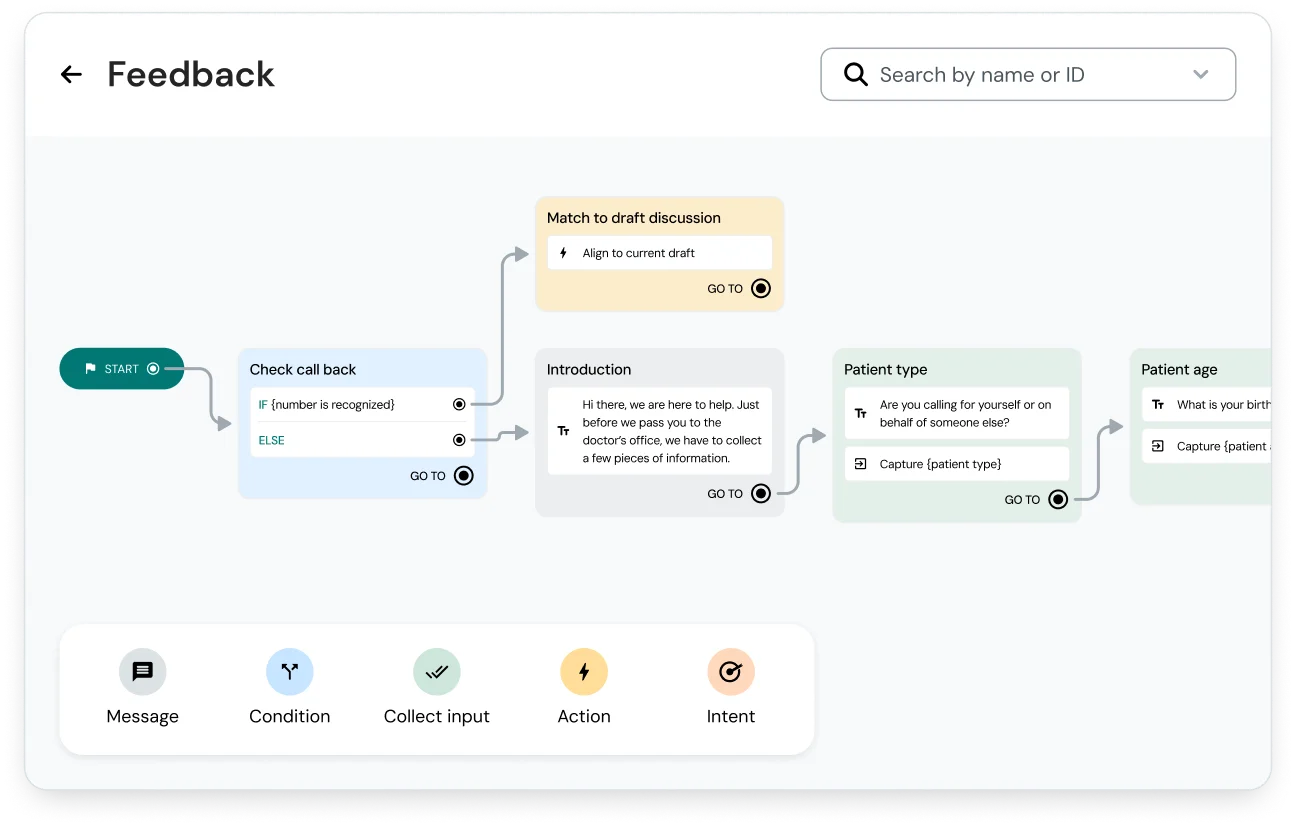Select the Action node type icon

(584, 672)
